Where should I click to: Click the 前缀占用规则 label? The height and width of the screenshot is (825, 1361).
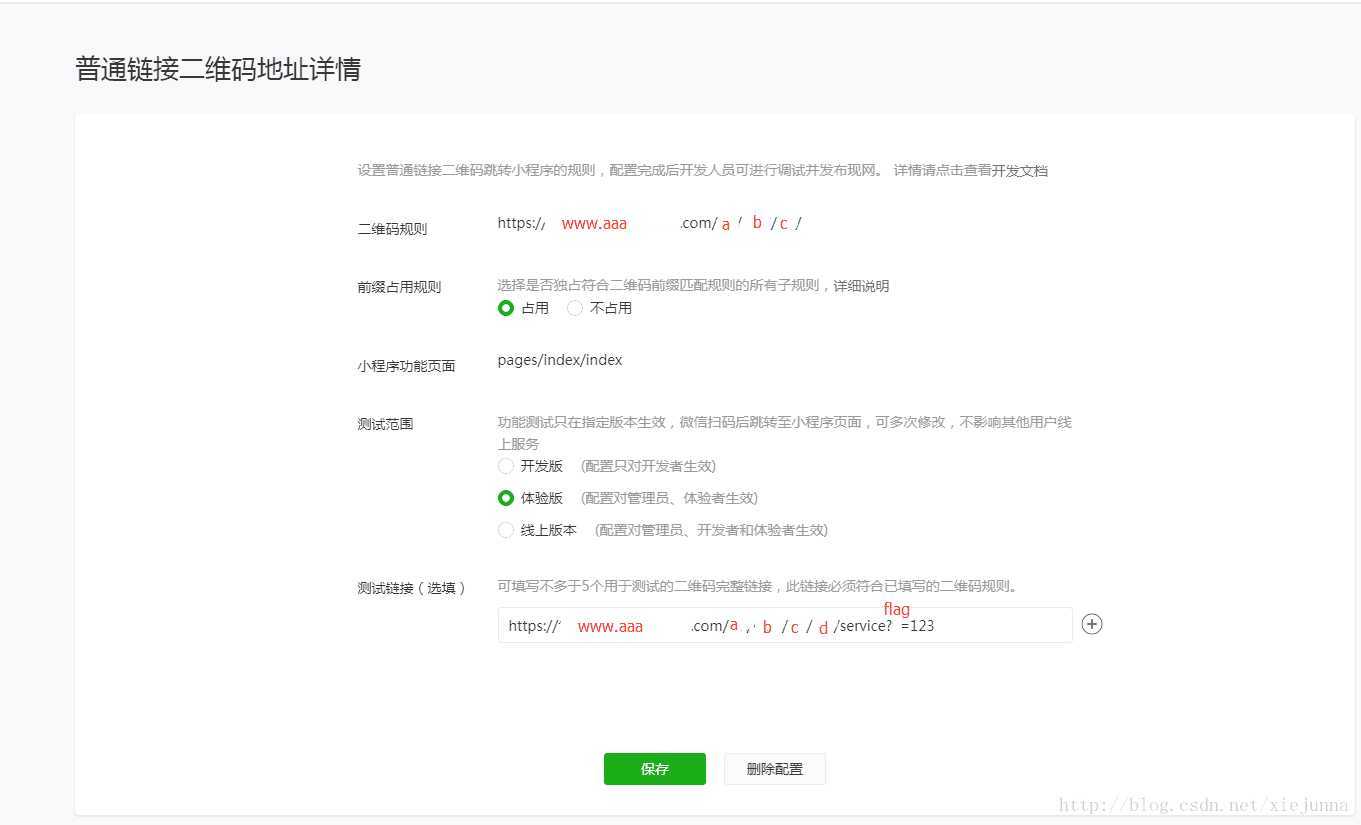coord(399,287)
